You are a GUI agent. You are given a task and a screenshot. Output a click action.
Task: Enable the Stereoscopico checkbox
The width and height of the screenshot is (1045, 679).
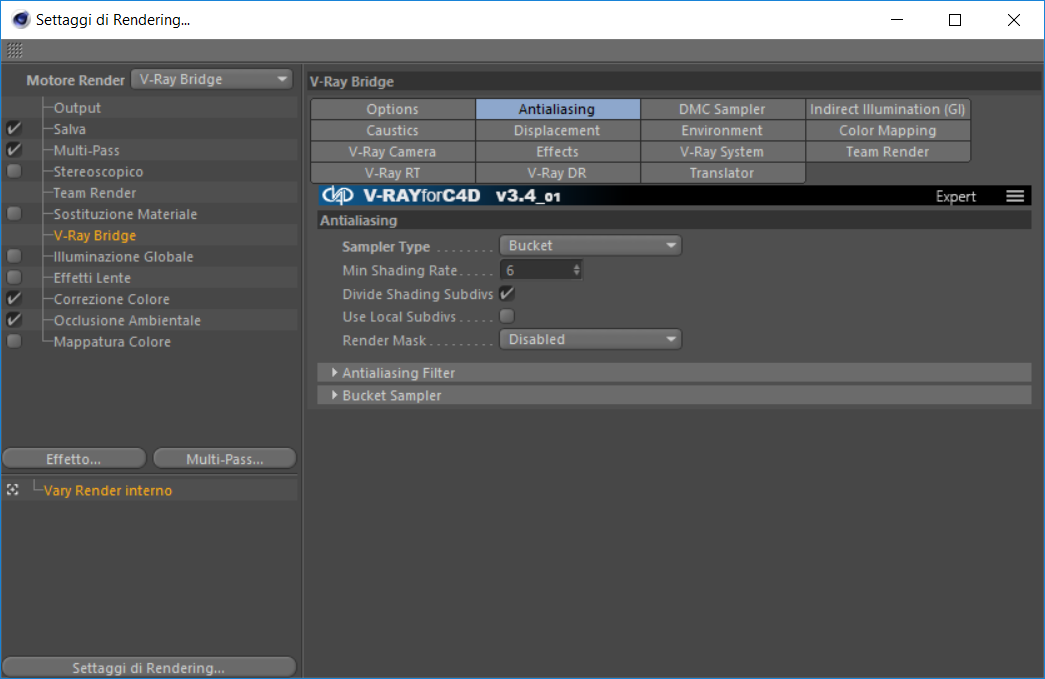[x=14, y=171]
